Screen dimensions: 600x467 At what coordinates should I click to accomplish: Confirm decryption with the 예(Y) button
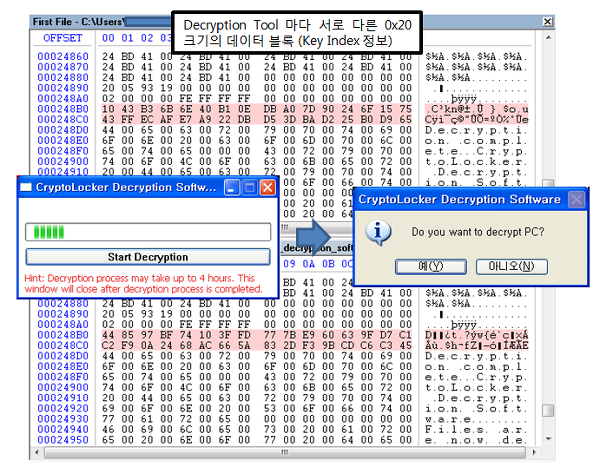pos(430,266)
